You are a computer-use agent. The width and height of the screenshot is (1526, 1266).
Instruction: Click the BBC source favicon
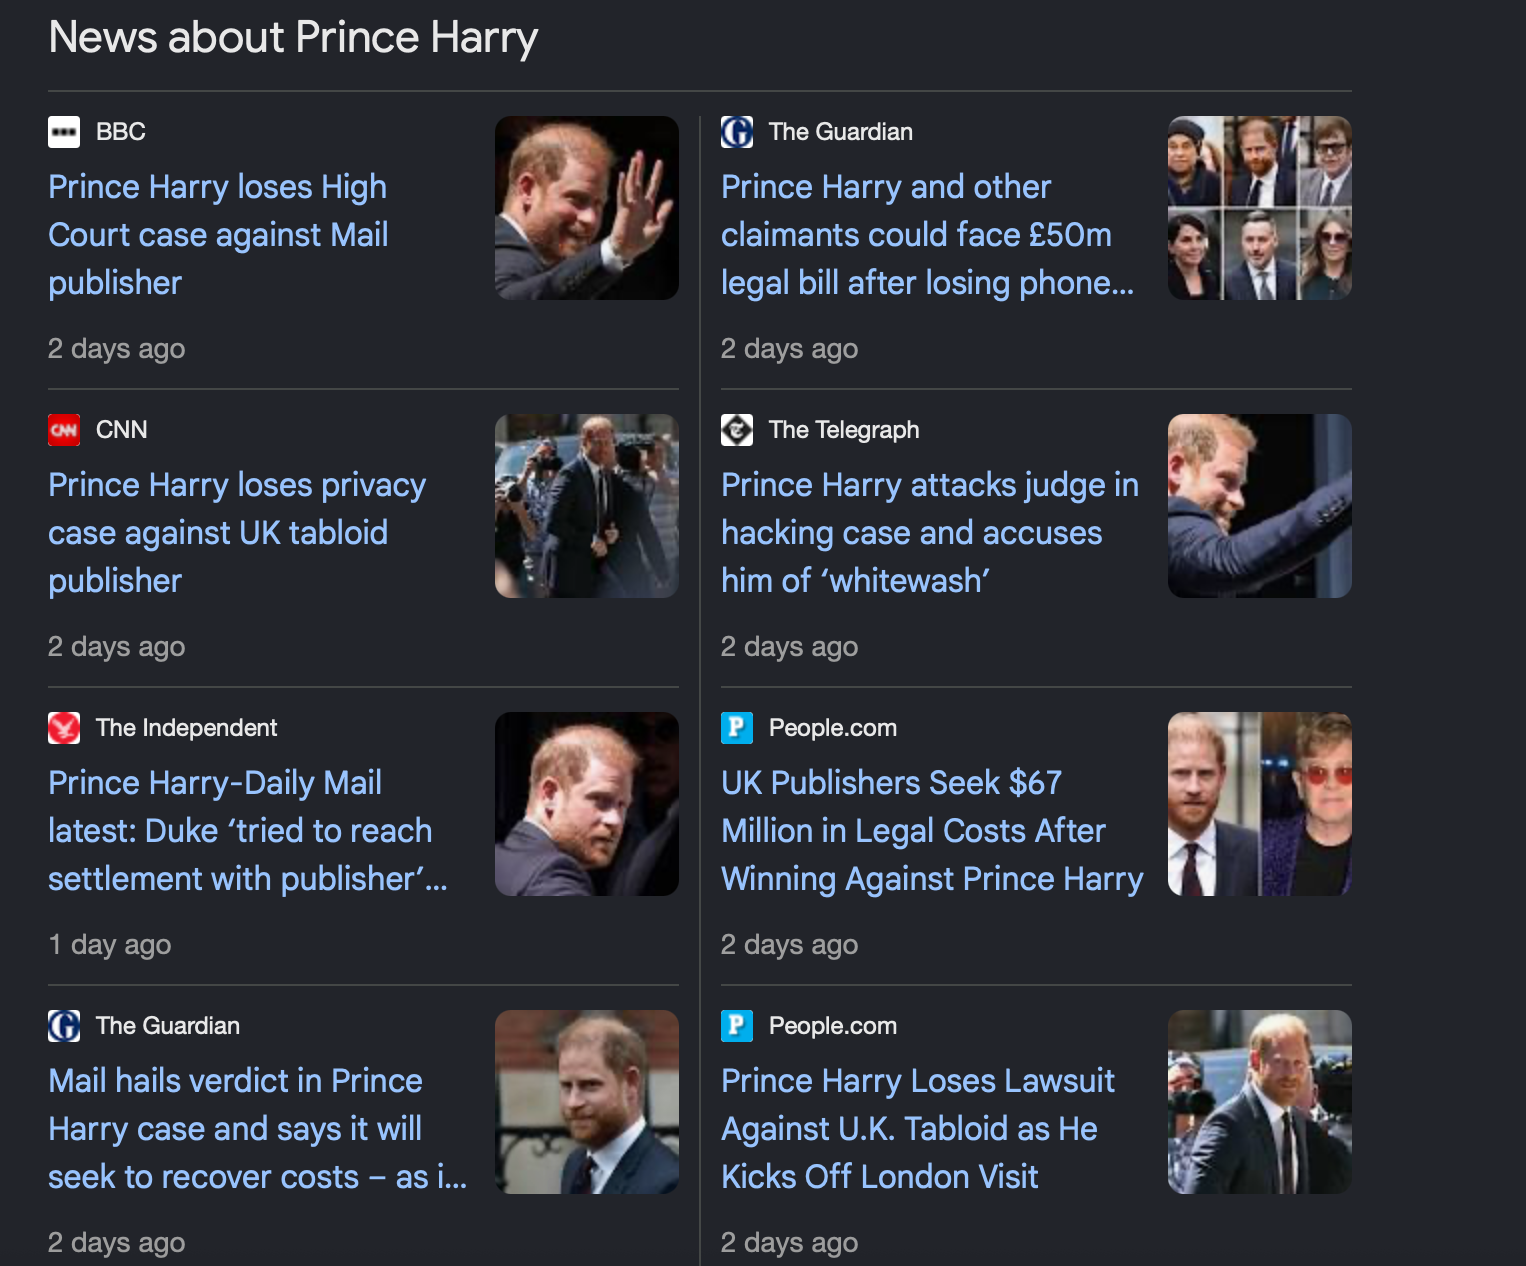(x=64, y=132)
